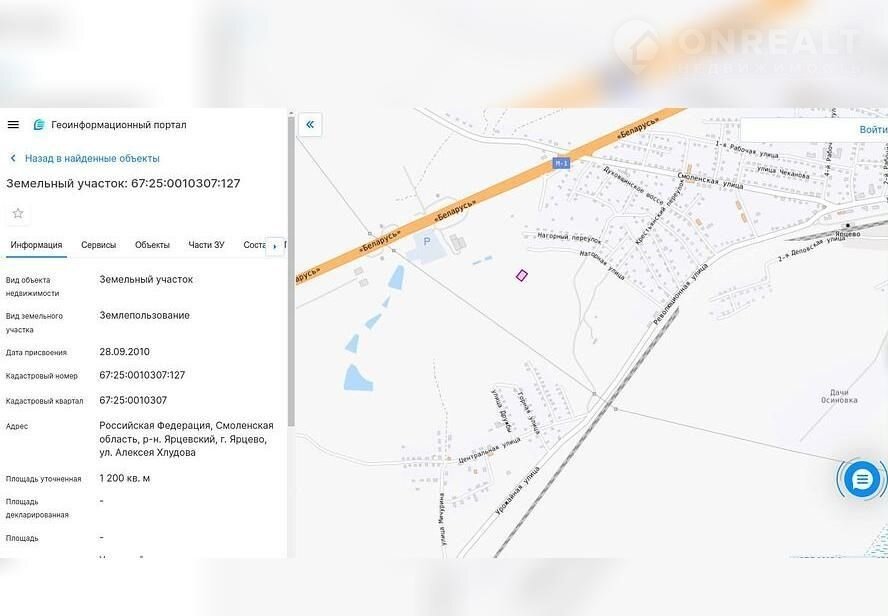
Task: Open the blue chat assistant bubble
Action: coord(860,480)
